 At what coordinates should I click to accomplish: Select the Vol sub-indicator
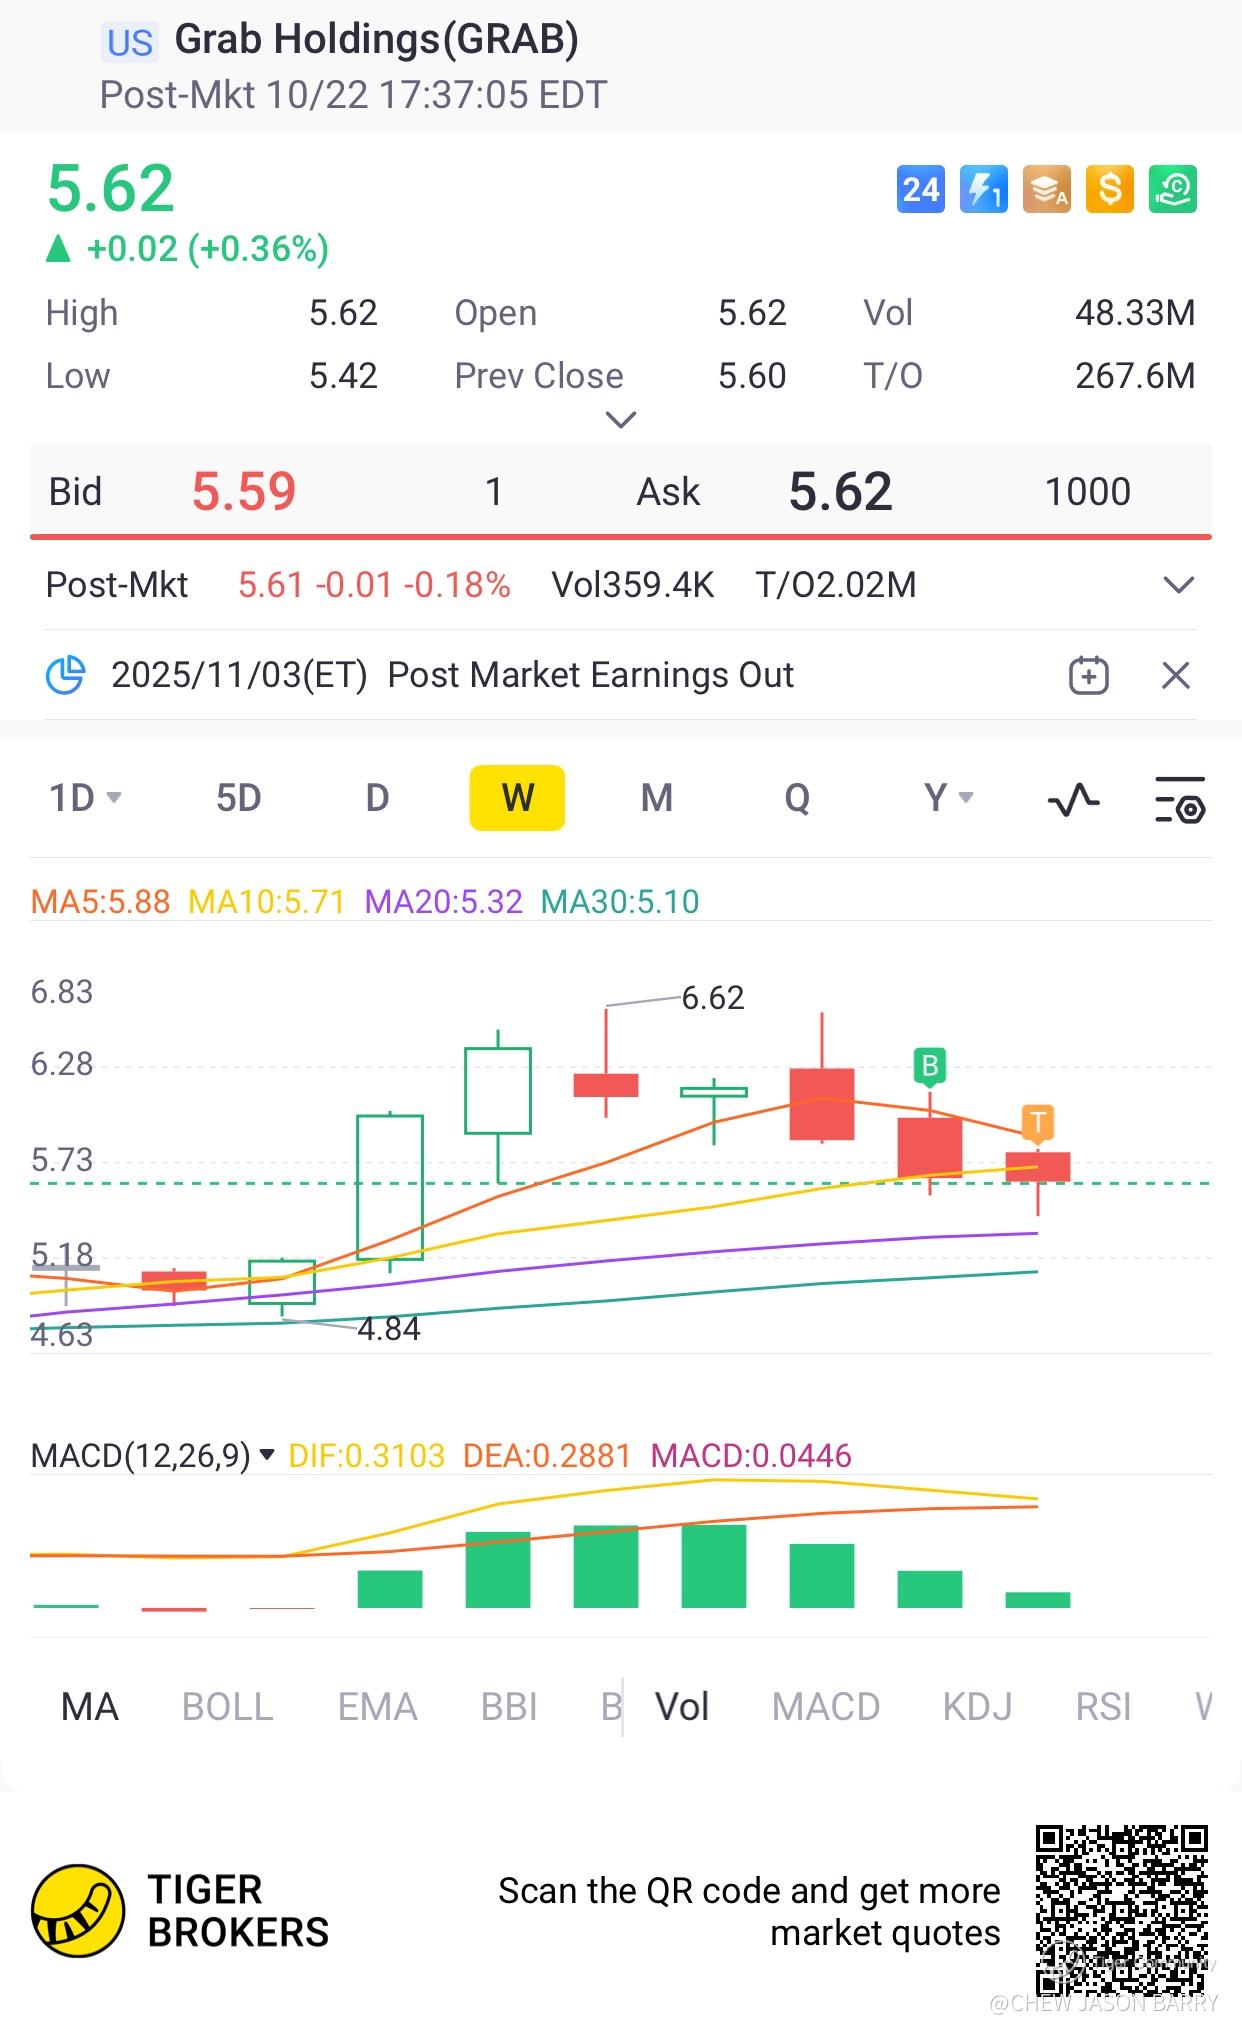coord(682,1707)
